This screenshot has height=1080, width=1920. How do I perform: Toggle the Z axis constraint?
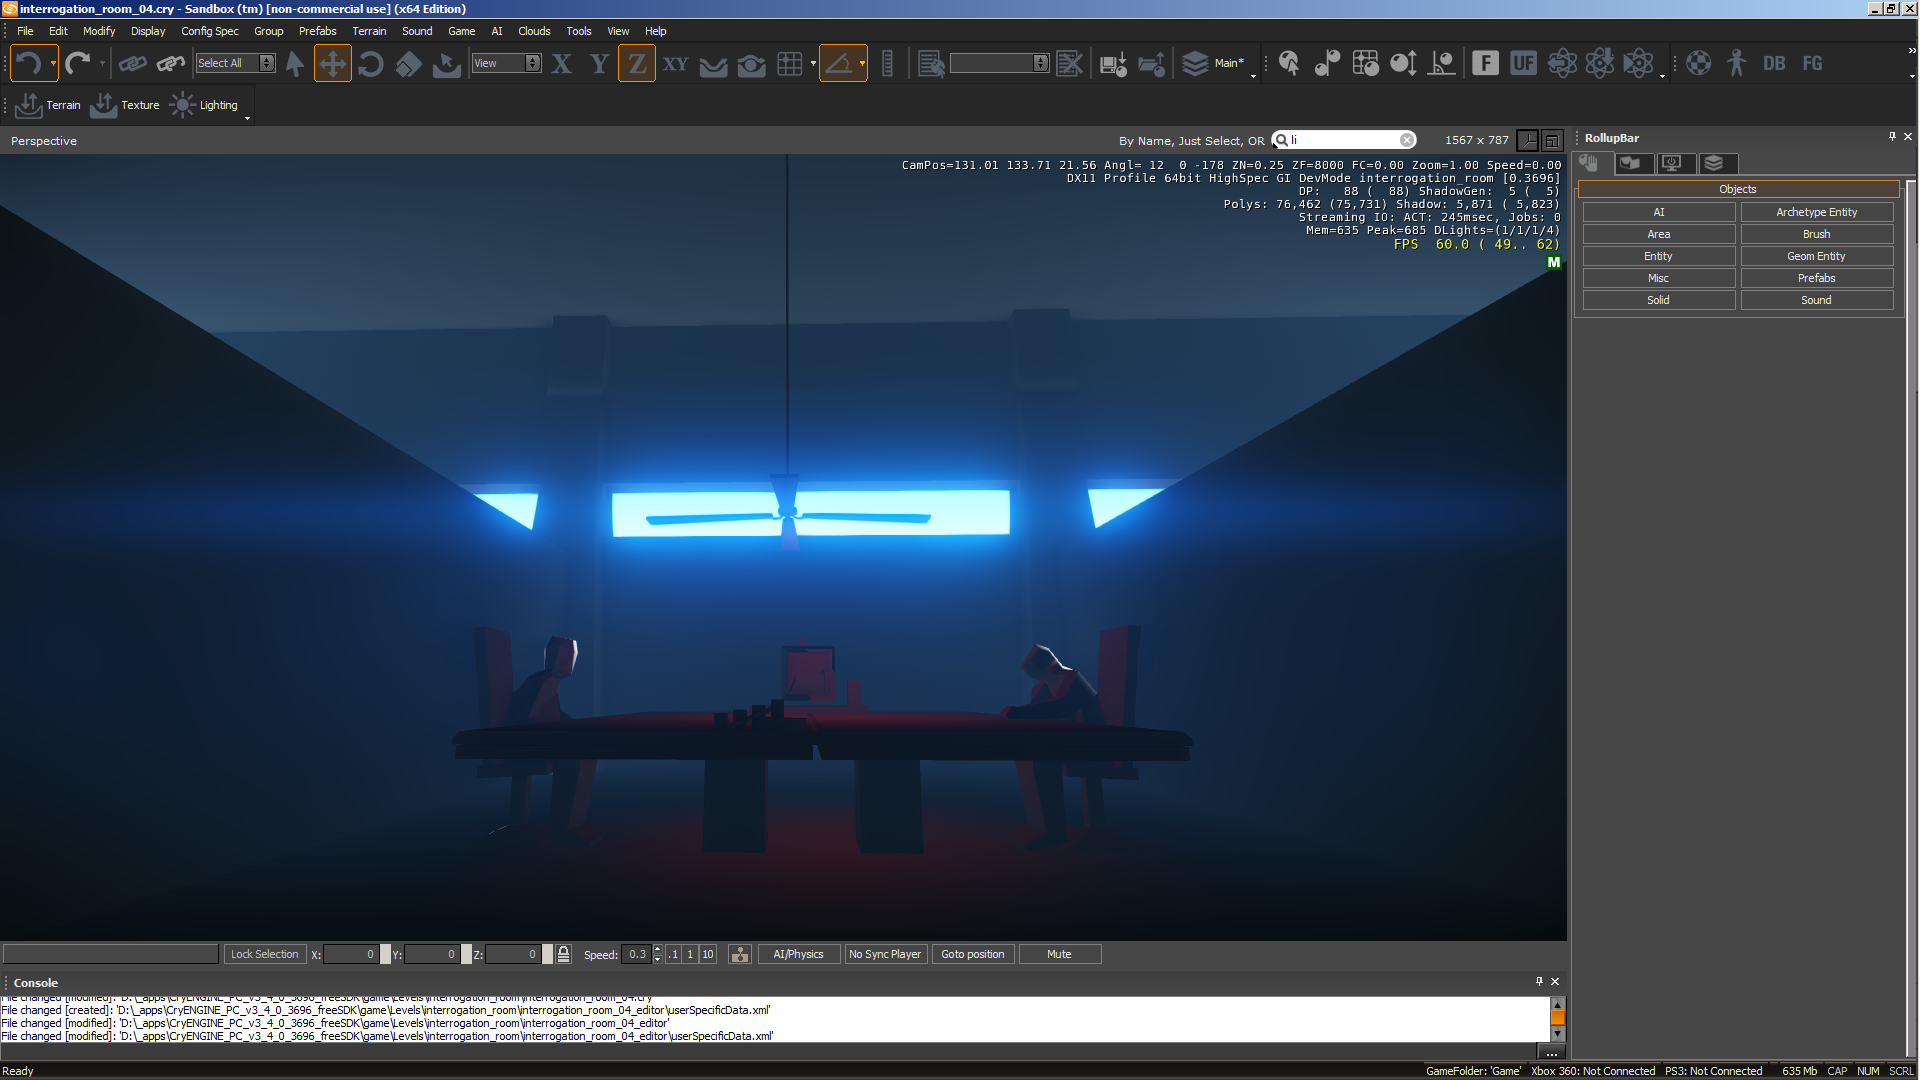point(637,64)
